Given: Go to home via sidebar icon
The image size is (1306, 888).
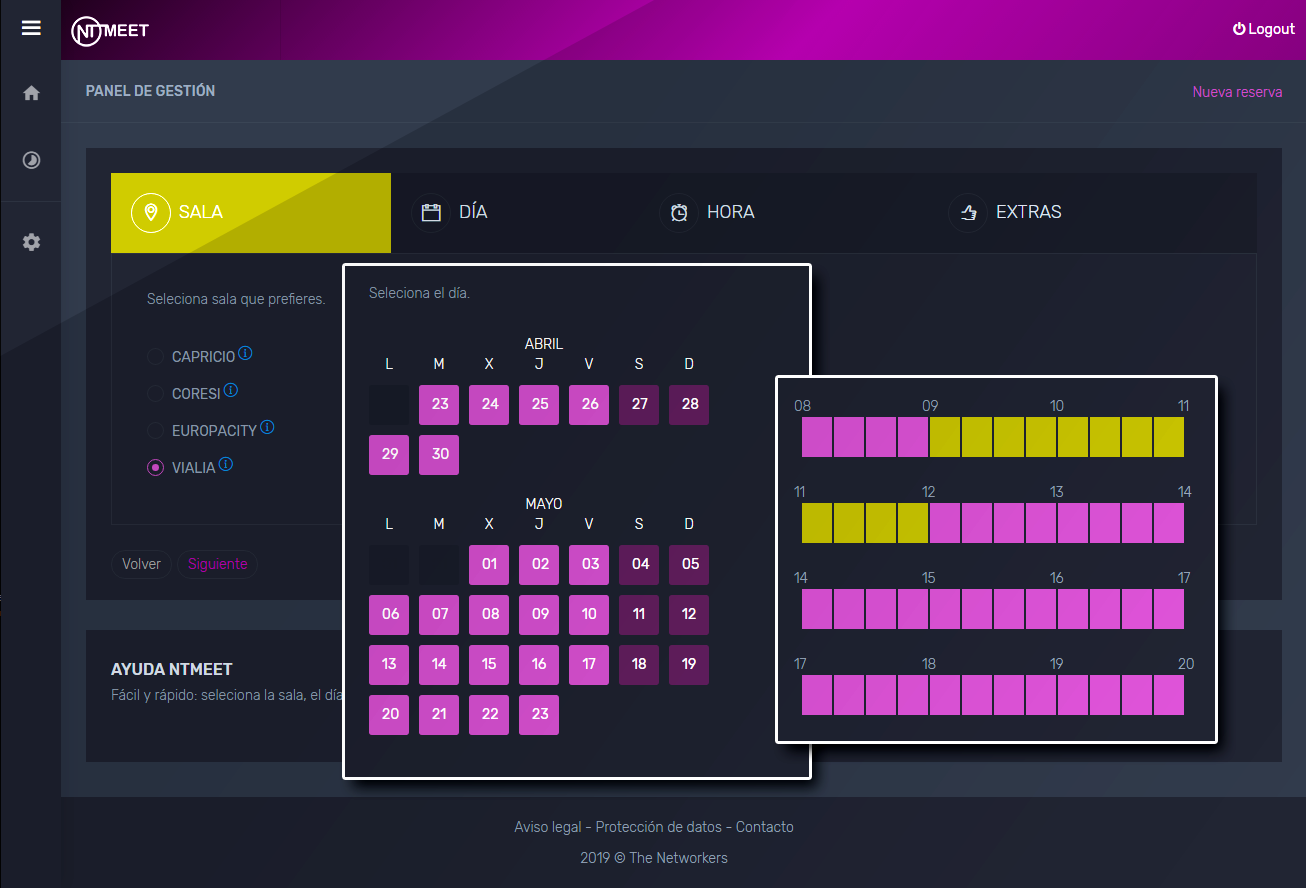Looking at the screenshot, I should tap(31, 93).
